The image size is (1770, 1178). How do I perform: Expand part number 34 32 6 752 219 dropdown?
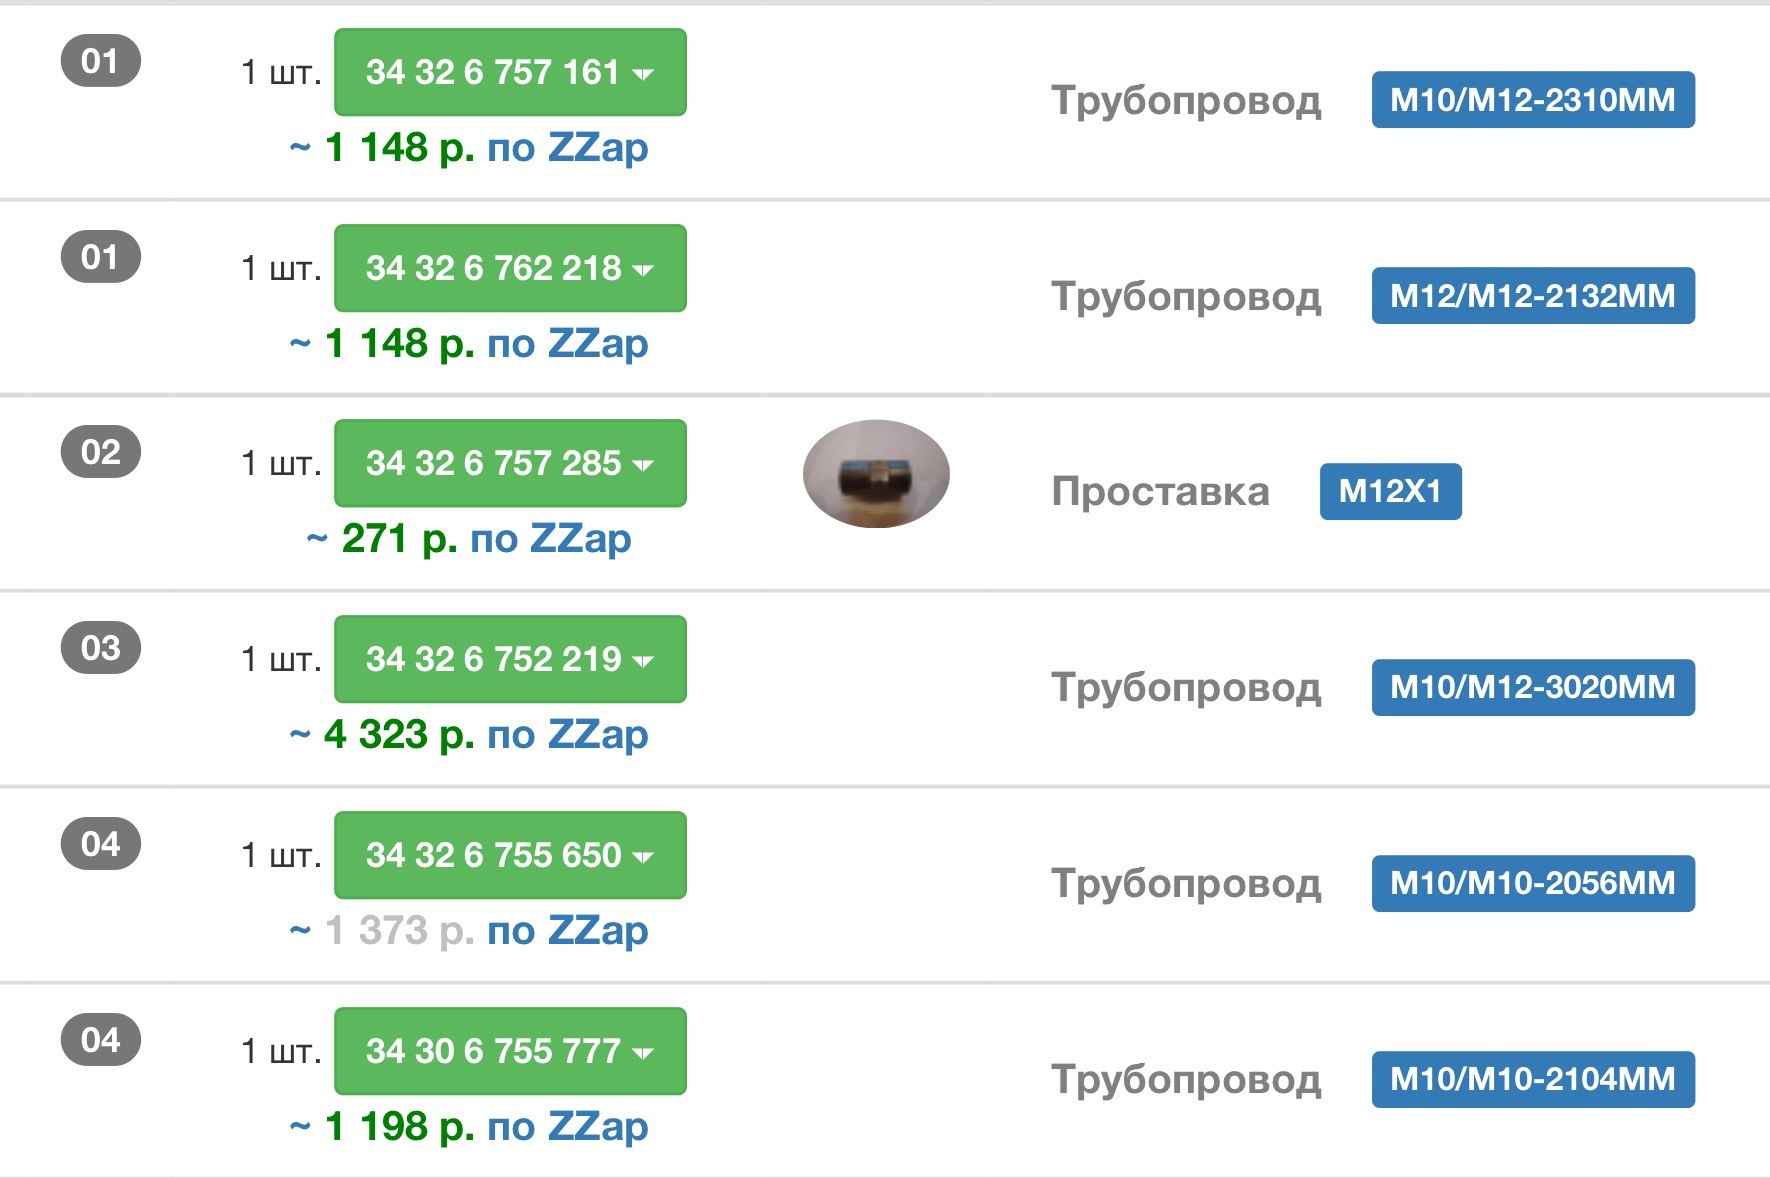(x=648, y=660)
